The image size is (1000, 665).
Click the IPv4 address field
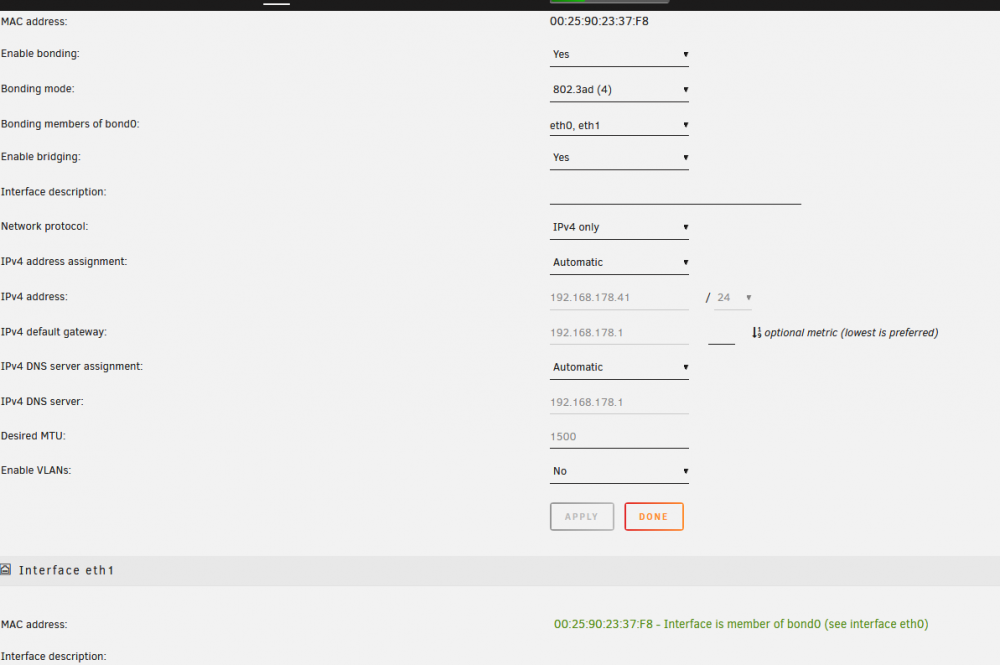tap(619, 298)
